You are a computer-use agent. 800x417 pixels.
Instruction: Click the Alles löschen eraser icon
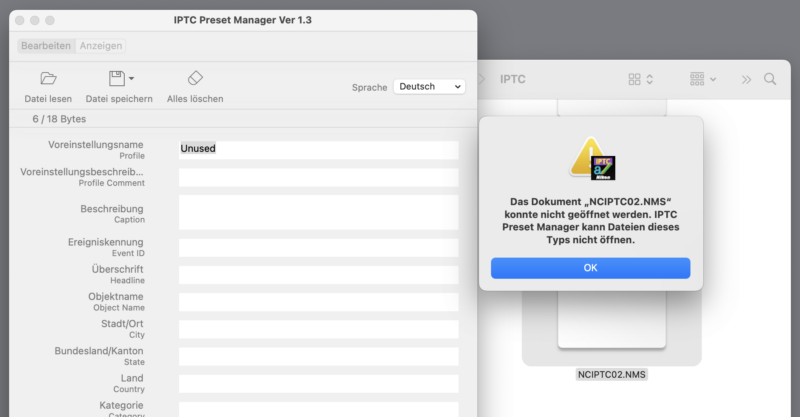point(195,79)
